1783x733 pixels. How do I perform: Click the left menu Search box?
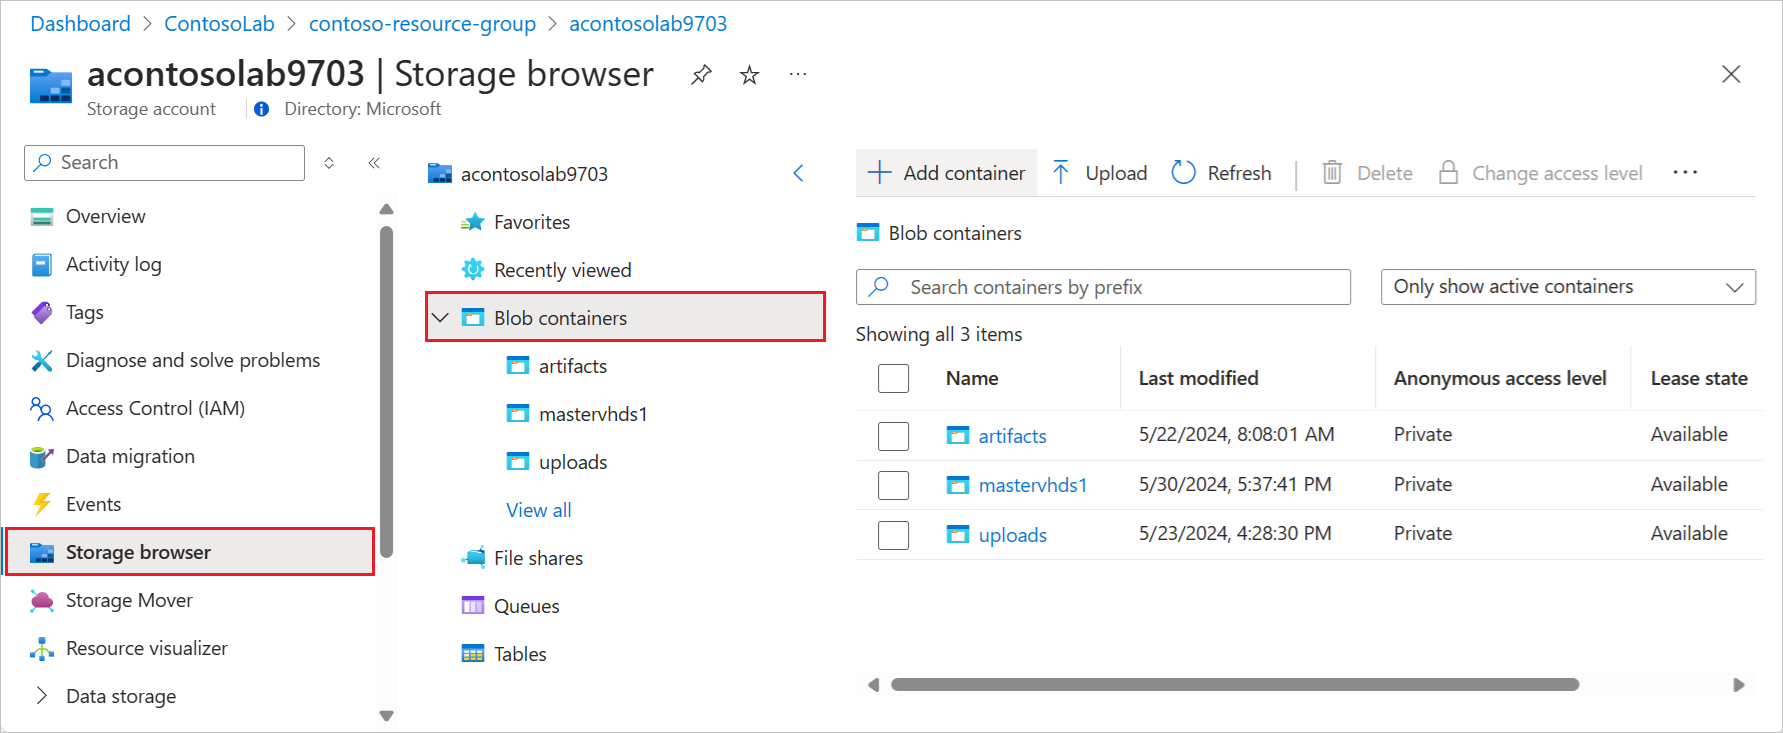[164, 162]
